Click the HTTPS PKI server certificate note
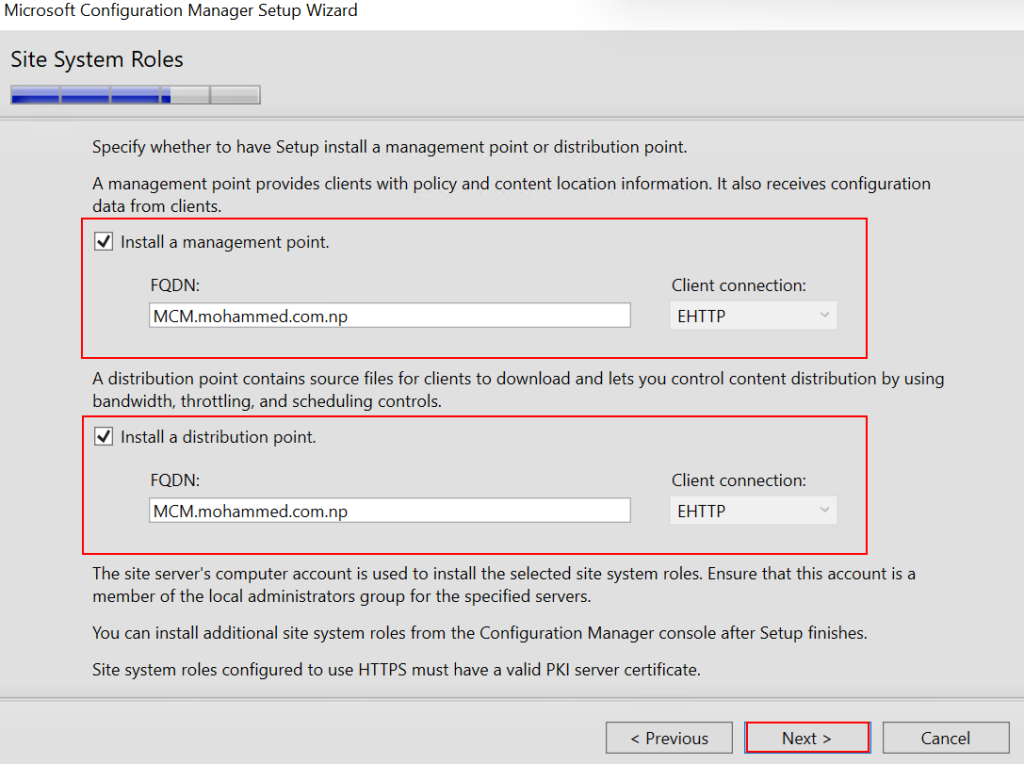Viewport: 1024px width, 764px height. pyautogui.click(x=396, y=670)
